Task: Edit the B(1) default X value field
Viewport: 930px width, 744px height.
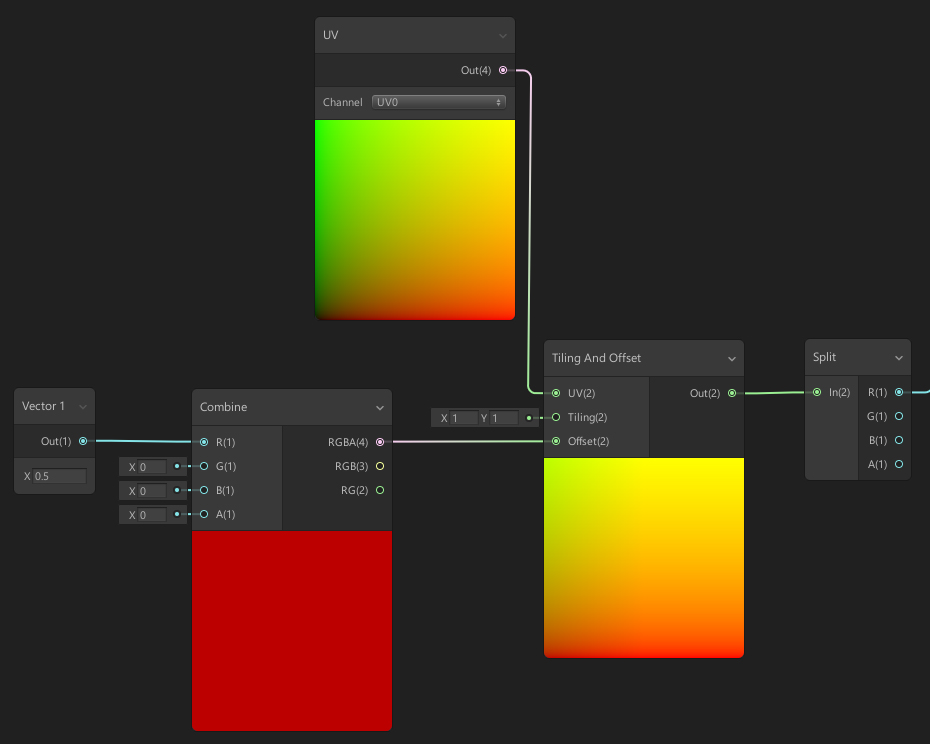Action: tap(152, 491)
